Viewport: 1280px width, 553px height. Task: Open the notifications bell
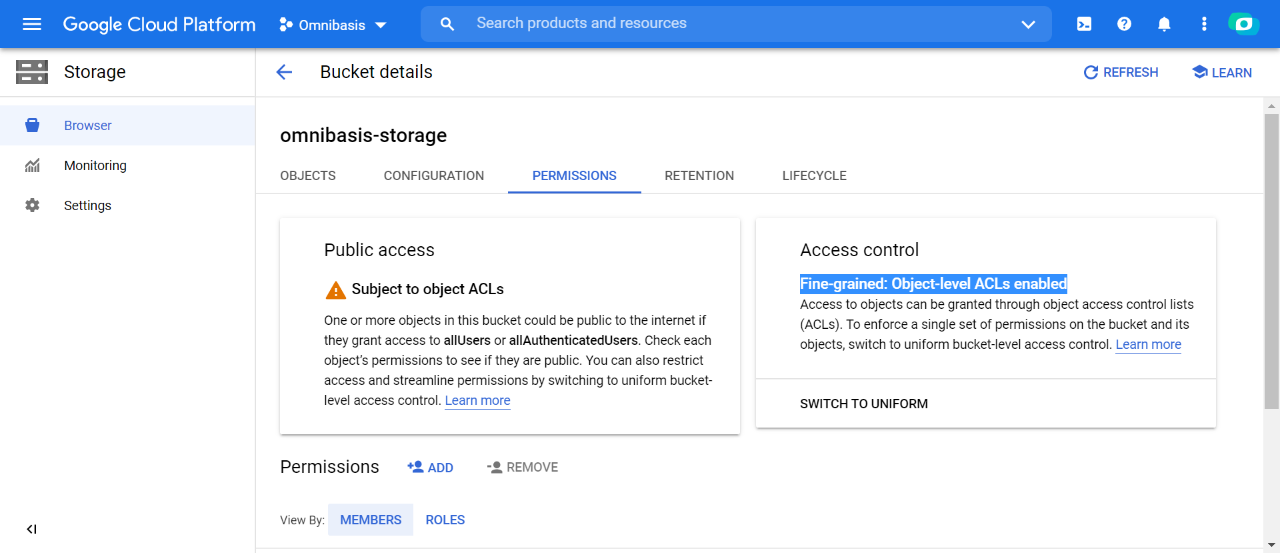[x=1164, y=24]
